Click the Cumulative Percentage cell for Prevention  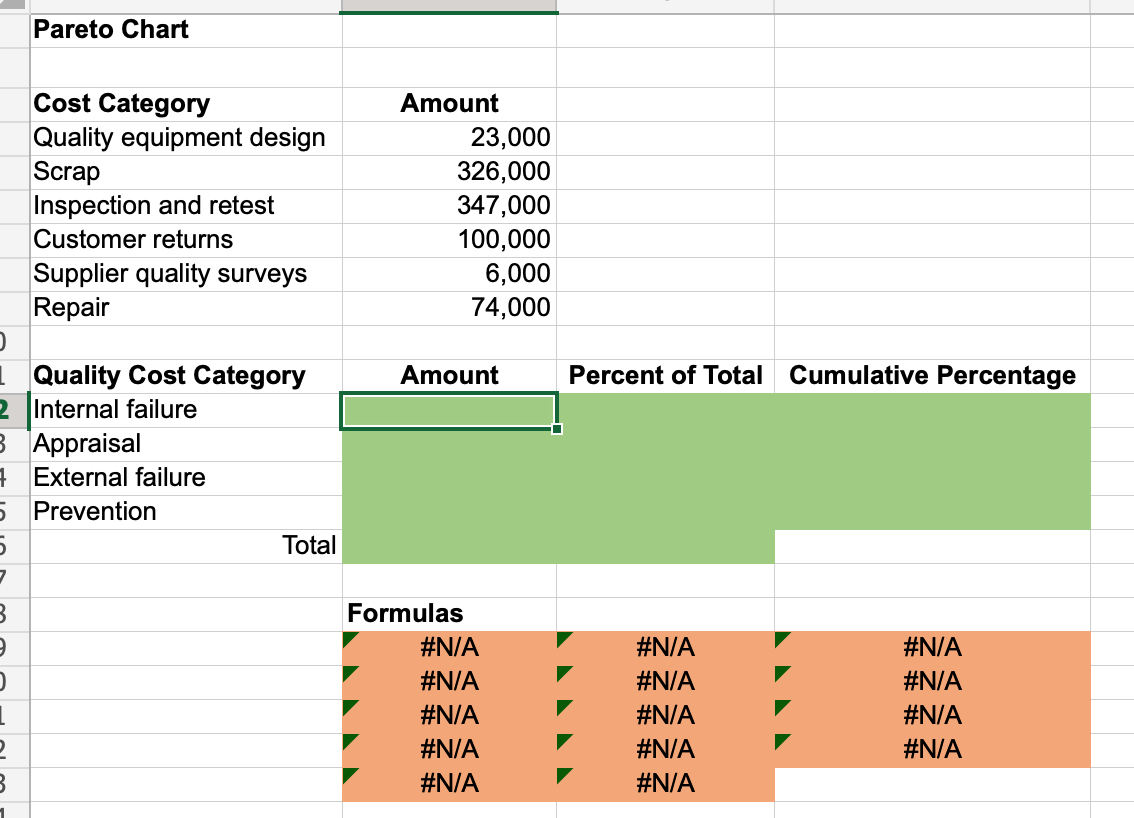932,511
